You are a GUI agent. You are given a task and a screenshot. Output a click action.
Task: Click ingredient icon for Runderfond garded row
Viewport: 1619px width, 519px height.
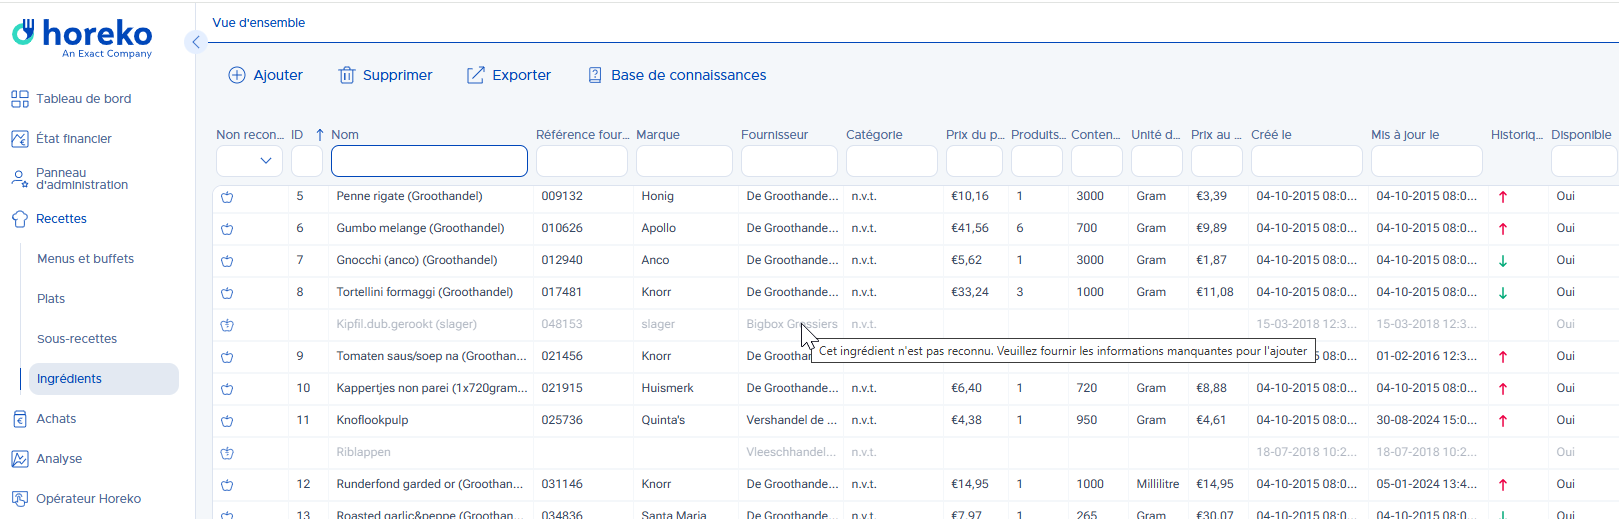click(x=227, y=485)
